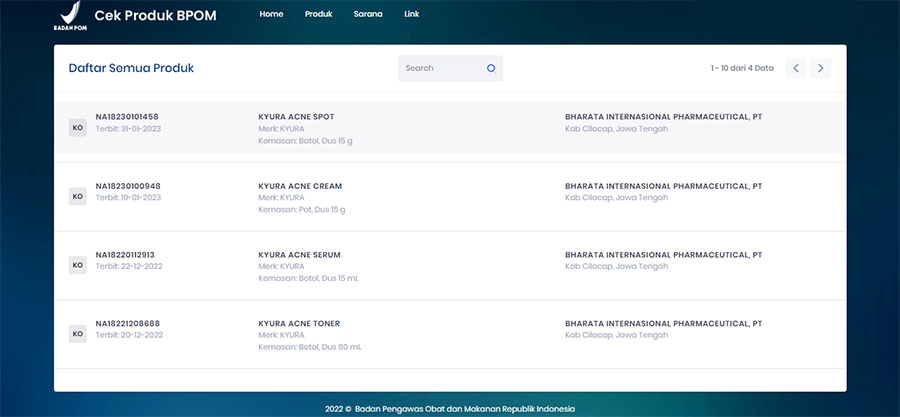Viewport: 900px width, 417px height.
Task: Click the Daftar Semua Produk heading
Action: point(131,68)
